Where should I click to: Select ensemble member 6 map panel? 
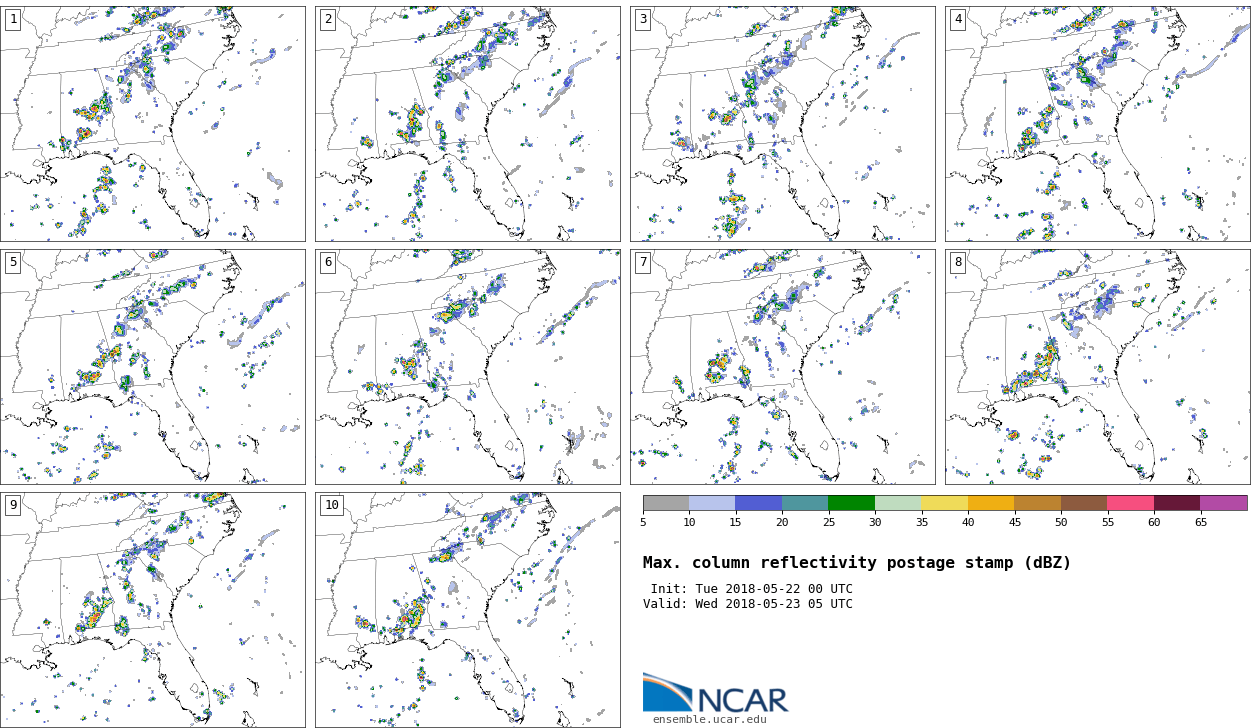coord(467,367)
